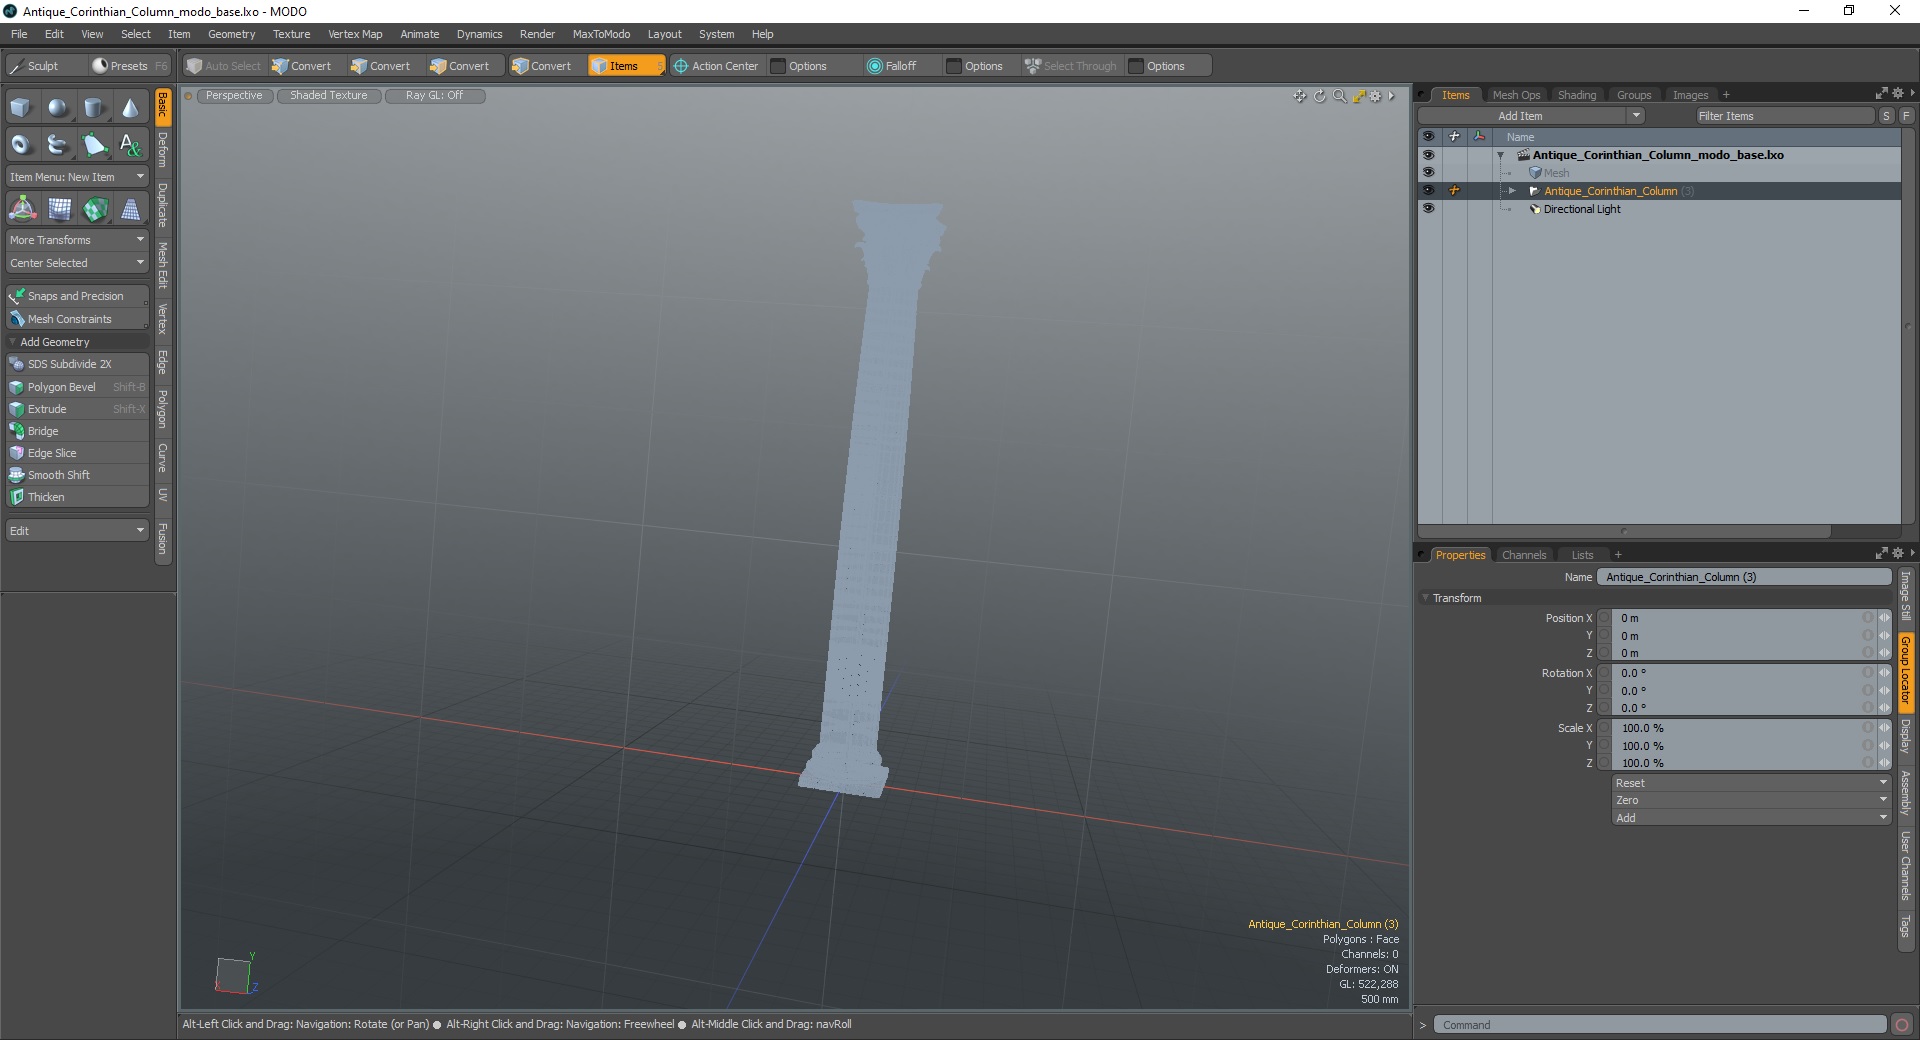Hide the Directional Light item

tap(1428, 209)
